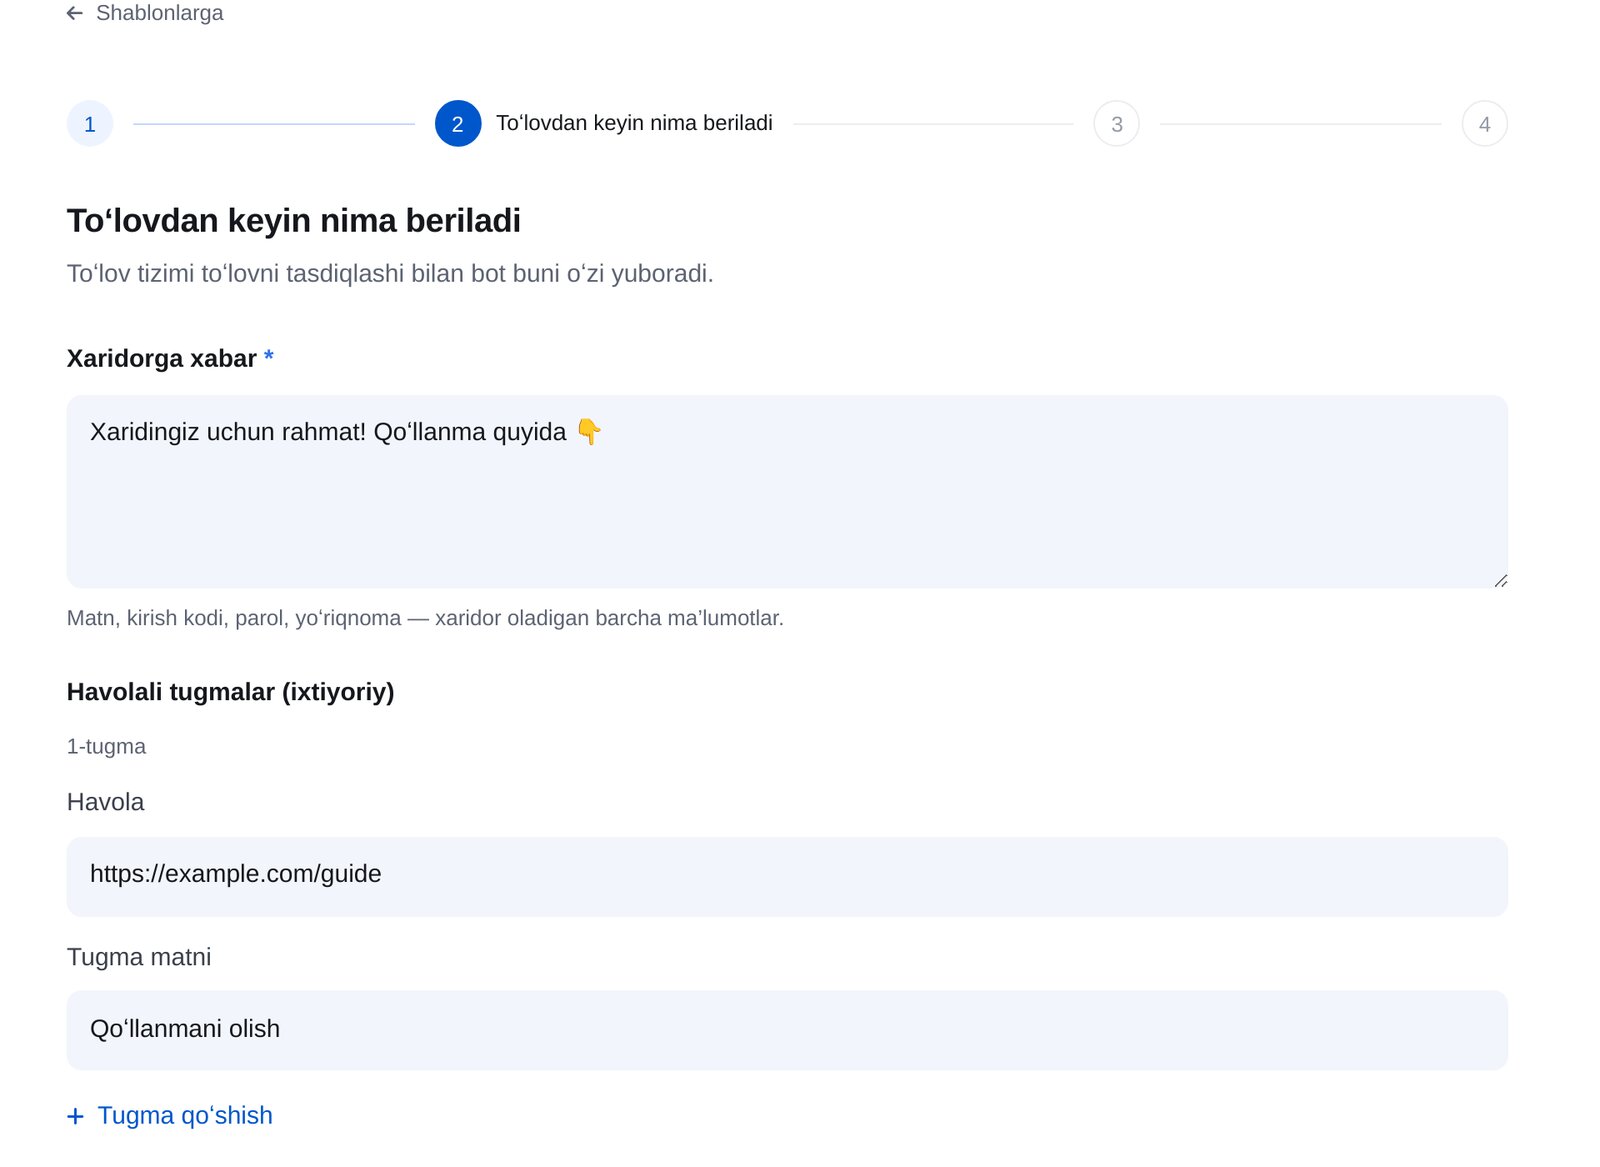
Task: Click the stepper label 'To‘lovdan keyin nima beriladi'
Action: (634, 123)
